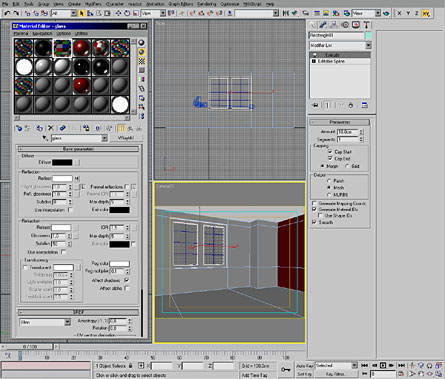
Task: Select the Grid capping radio button
Action: click(x=347, y=166)
